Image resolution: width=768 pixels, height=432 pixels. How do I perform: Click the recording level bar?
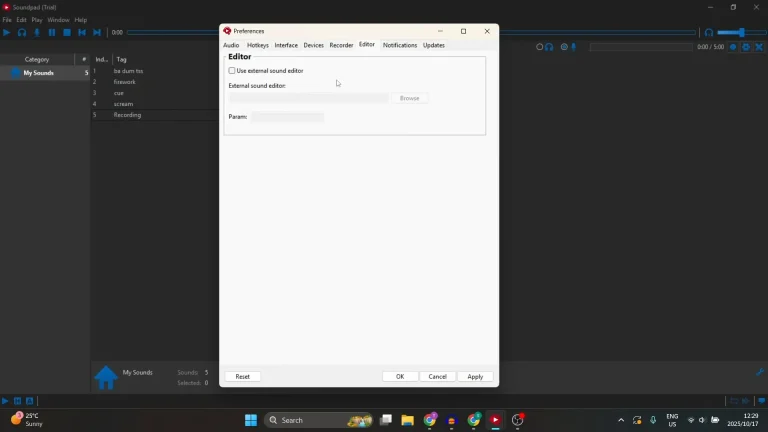(x=641, y=47)
